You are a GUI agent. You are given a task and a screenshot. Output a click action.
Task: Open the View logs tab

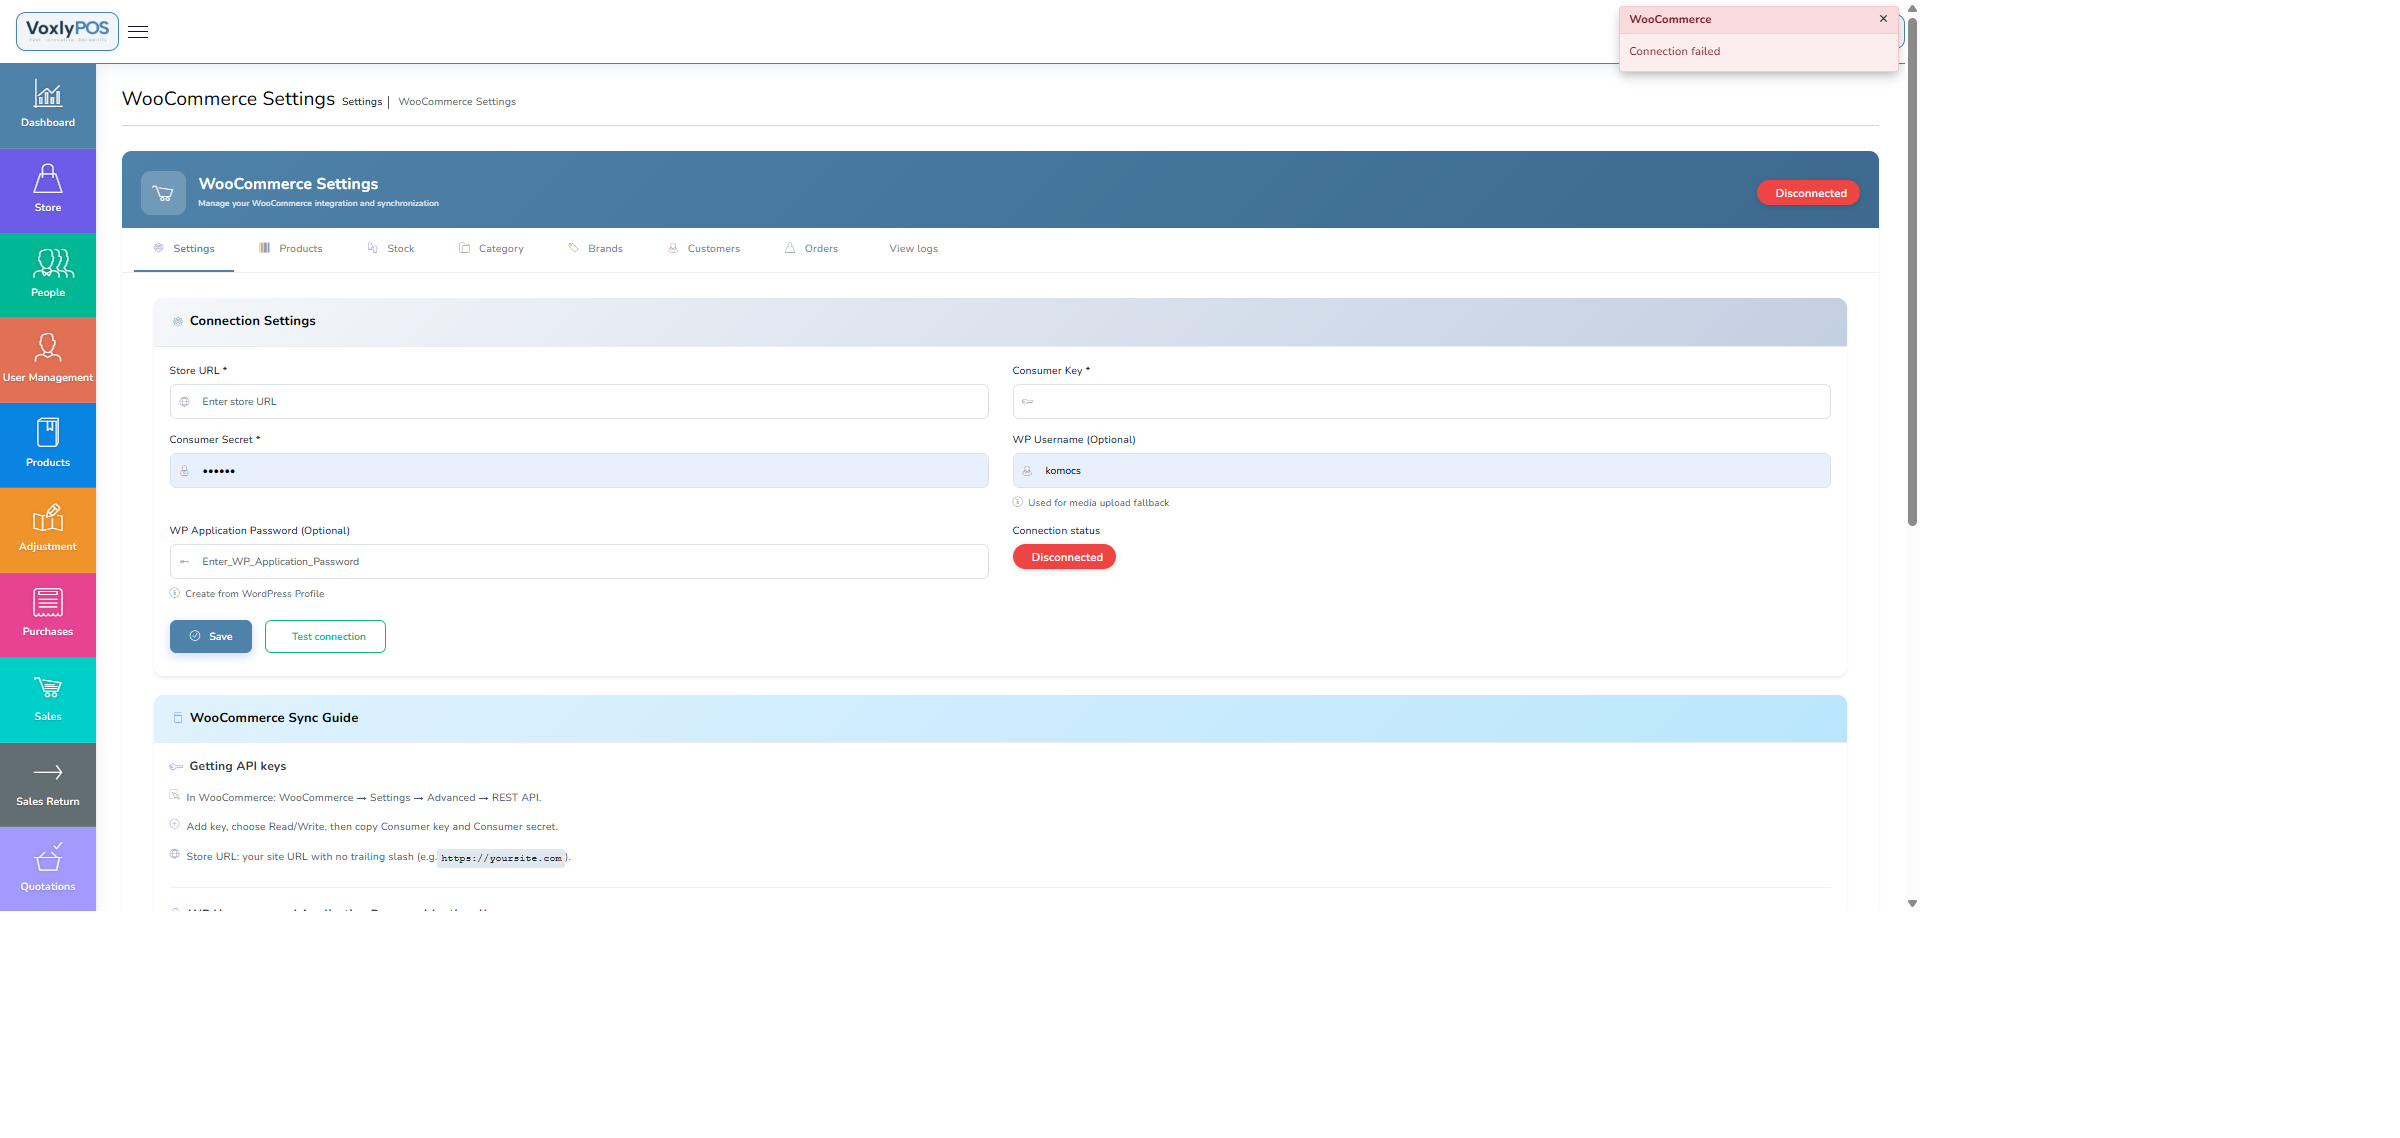tap(912, 248)
